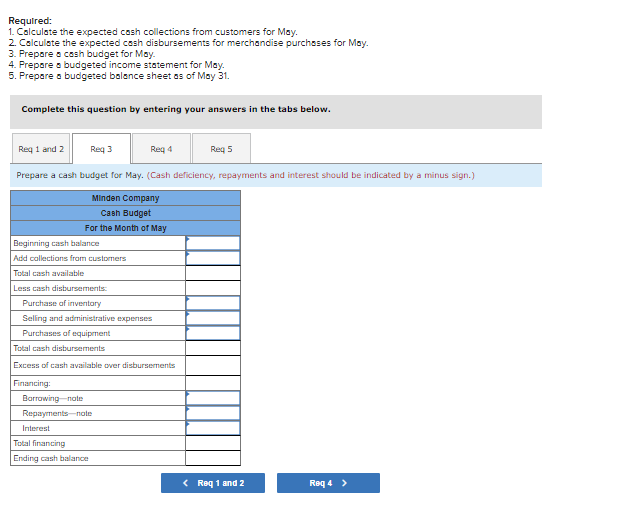Click the 'Complete this question' banner text
624x509 pixels.
(x=176, y=109)
